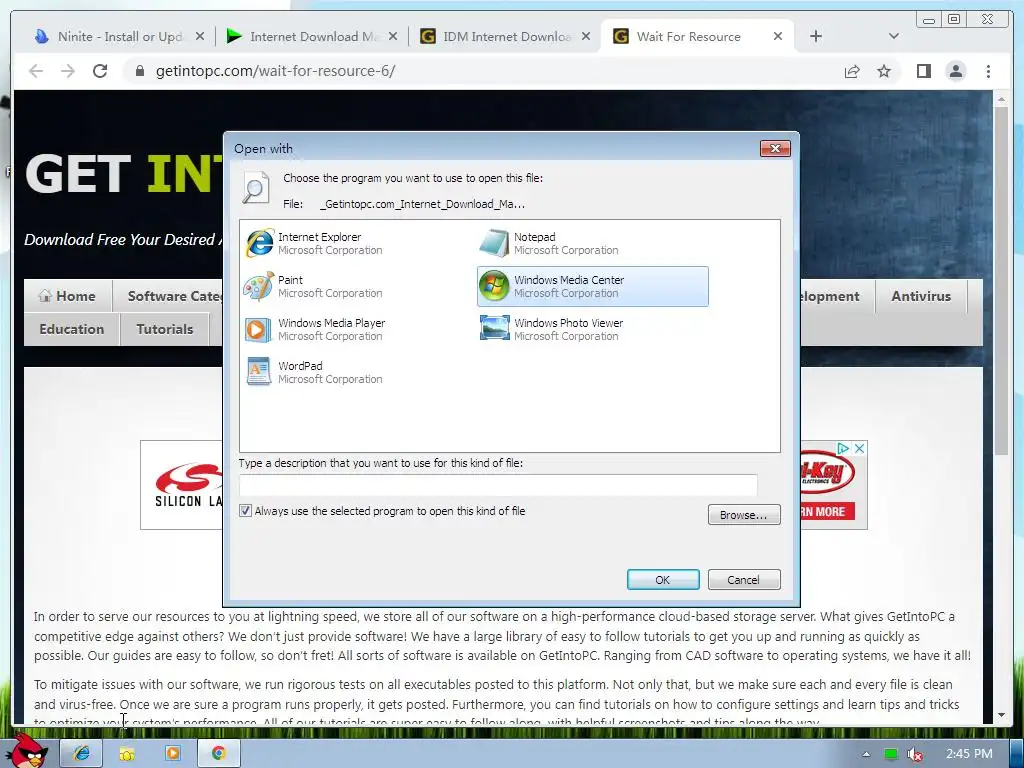The height and width of the screenshot is (768, 1024).
Task: Uncheck Always use the selected program checkbox
Action: 246,511
